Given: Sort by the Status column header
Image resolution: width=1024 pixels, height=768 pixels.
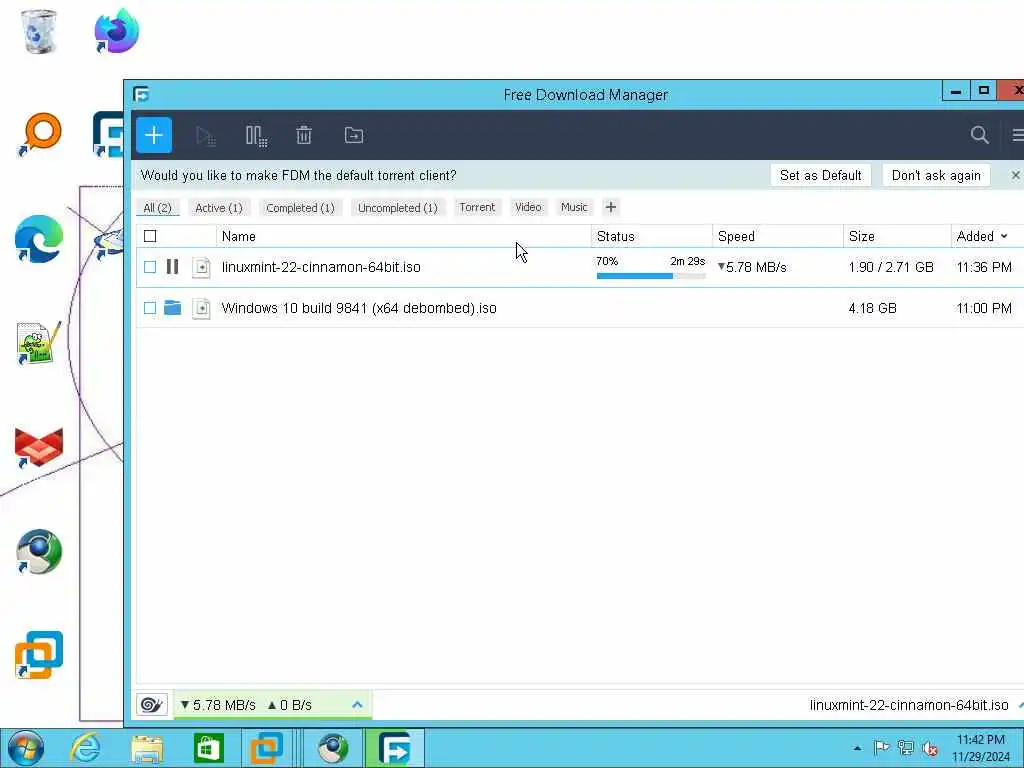Looking at the screenshot, I should pyautogui.click(x=651, y=236).
